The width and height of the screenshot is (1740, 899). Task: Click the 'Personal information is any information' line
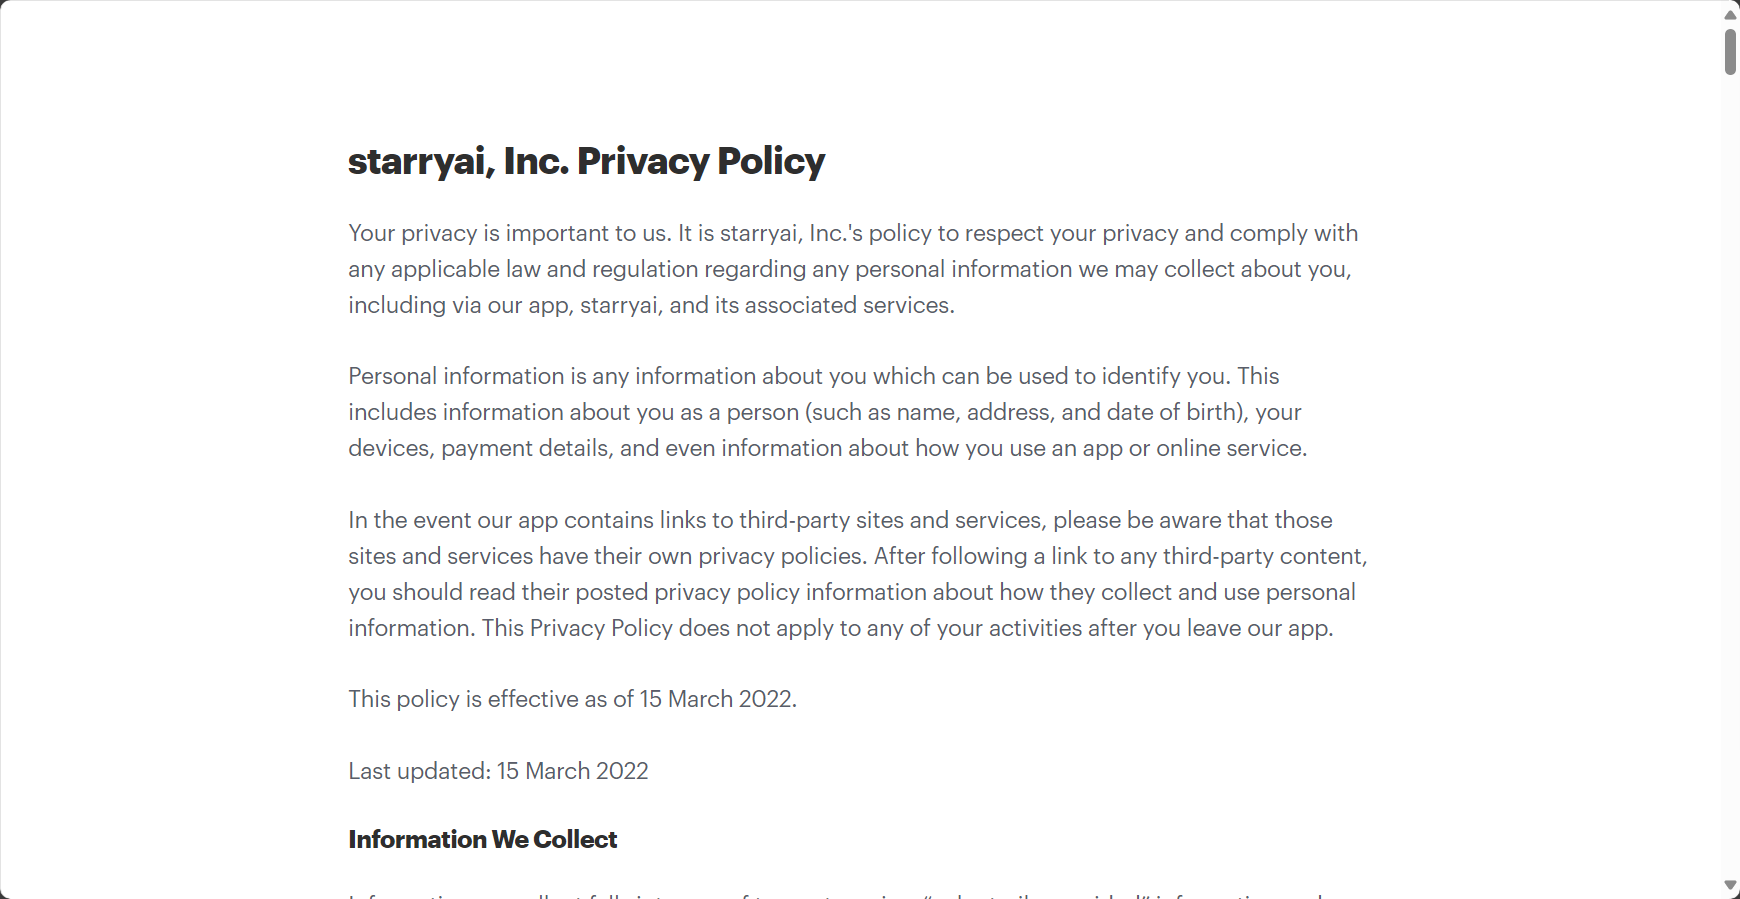(x=814, y=376)
